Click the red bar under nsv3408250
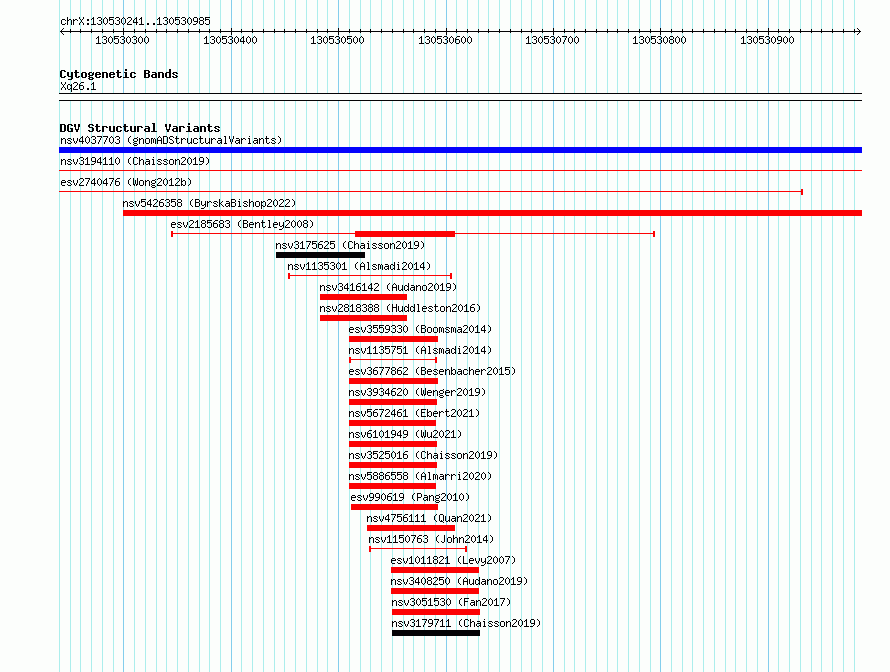 (x=435, y=591)
